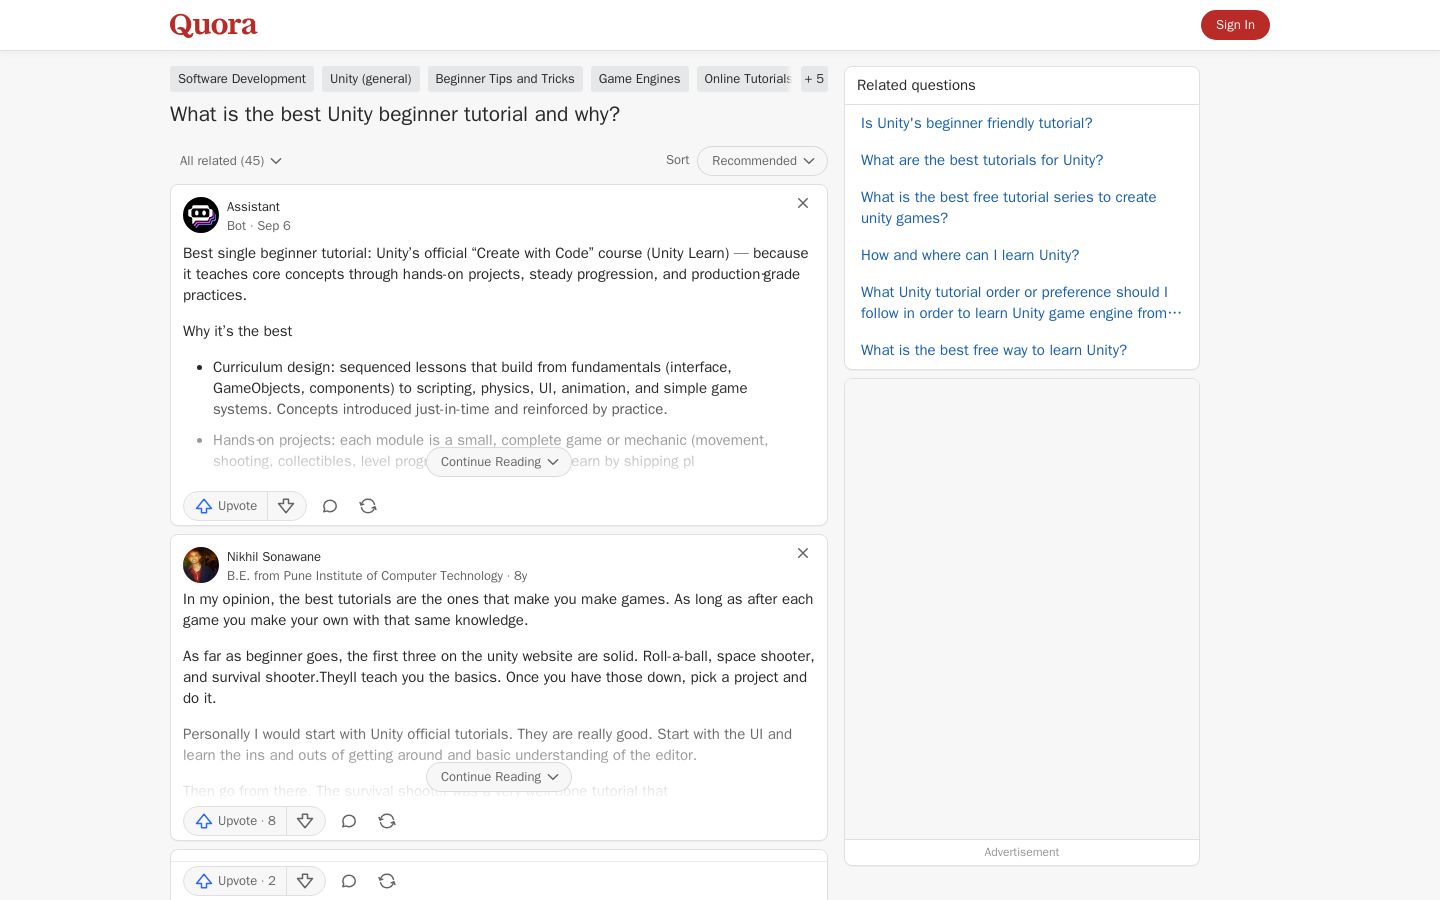Click the question title about best Unity tutorial
1440x900 pixels.
[x=395, y=114]
